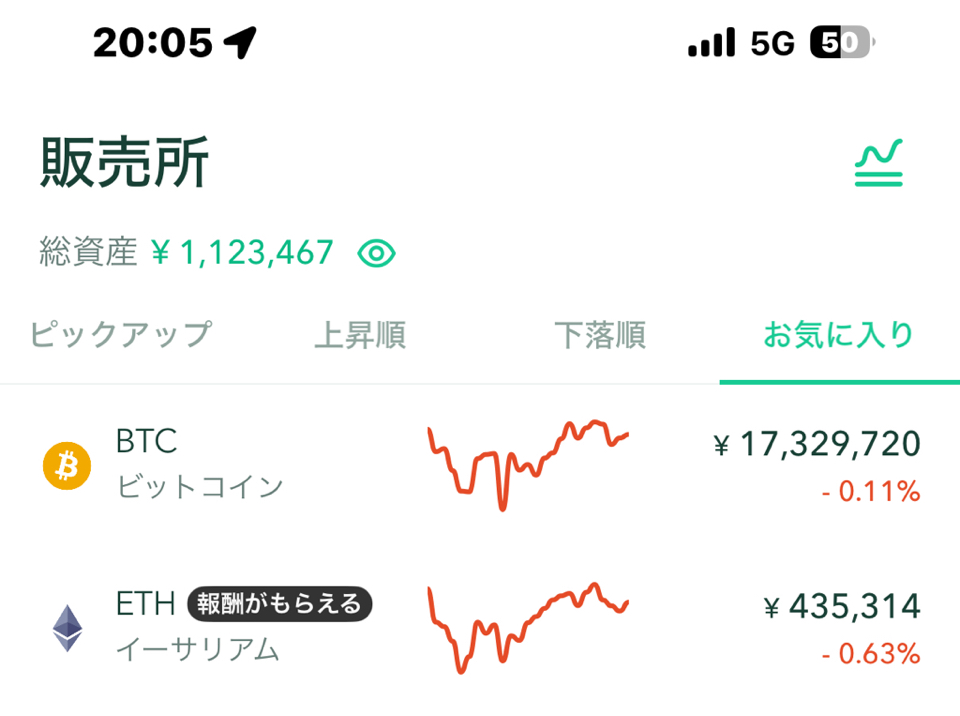The width and height of the screenshot is (960, 716).
Task: Switch to the 下落順 tab
Action: (x=600, y=335)
